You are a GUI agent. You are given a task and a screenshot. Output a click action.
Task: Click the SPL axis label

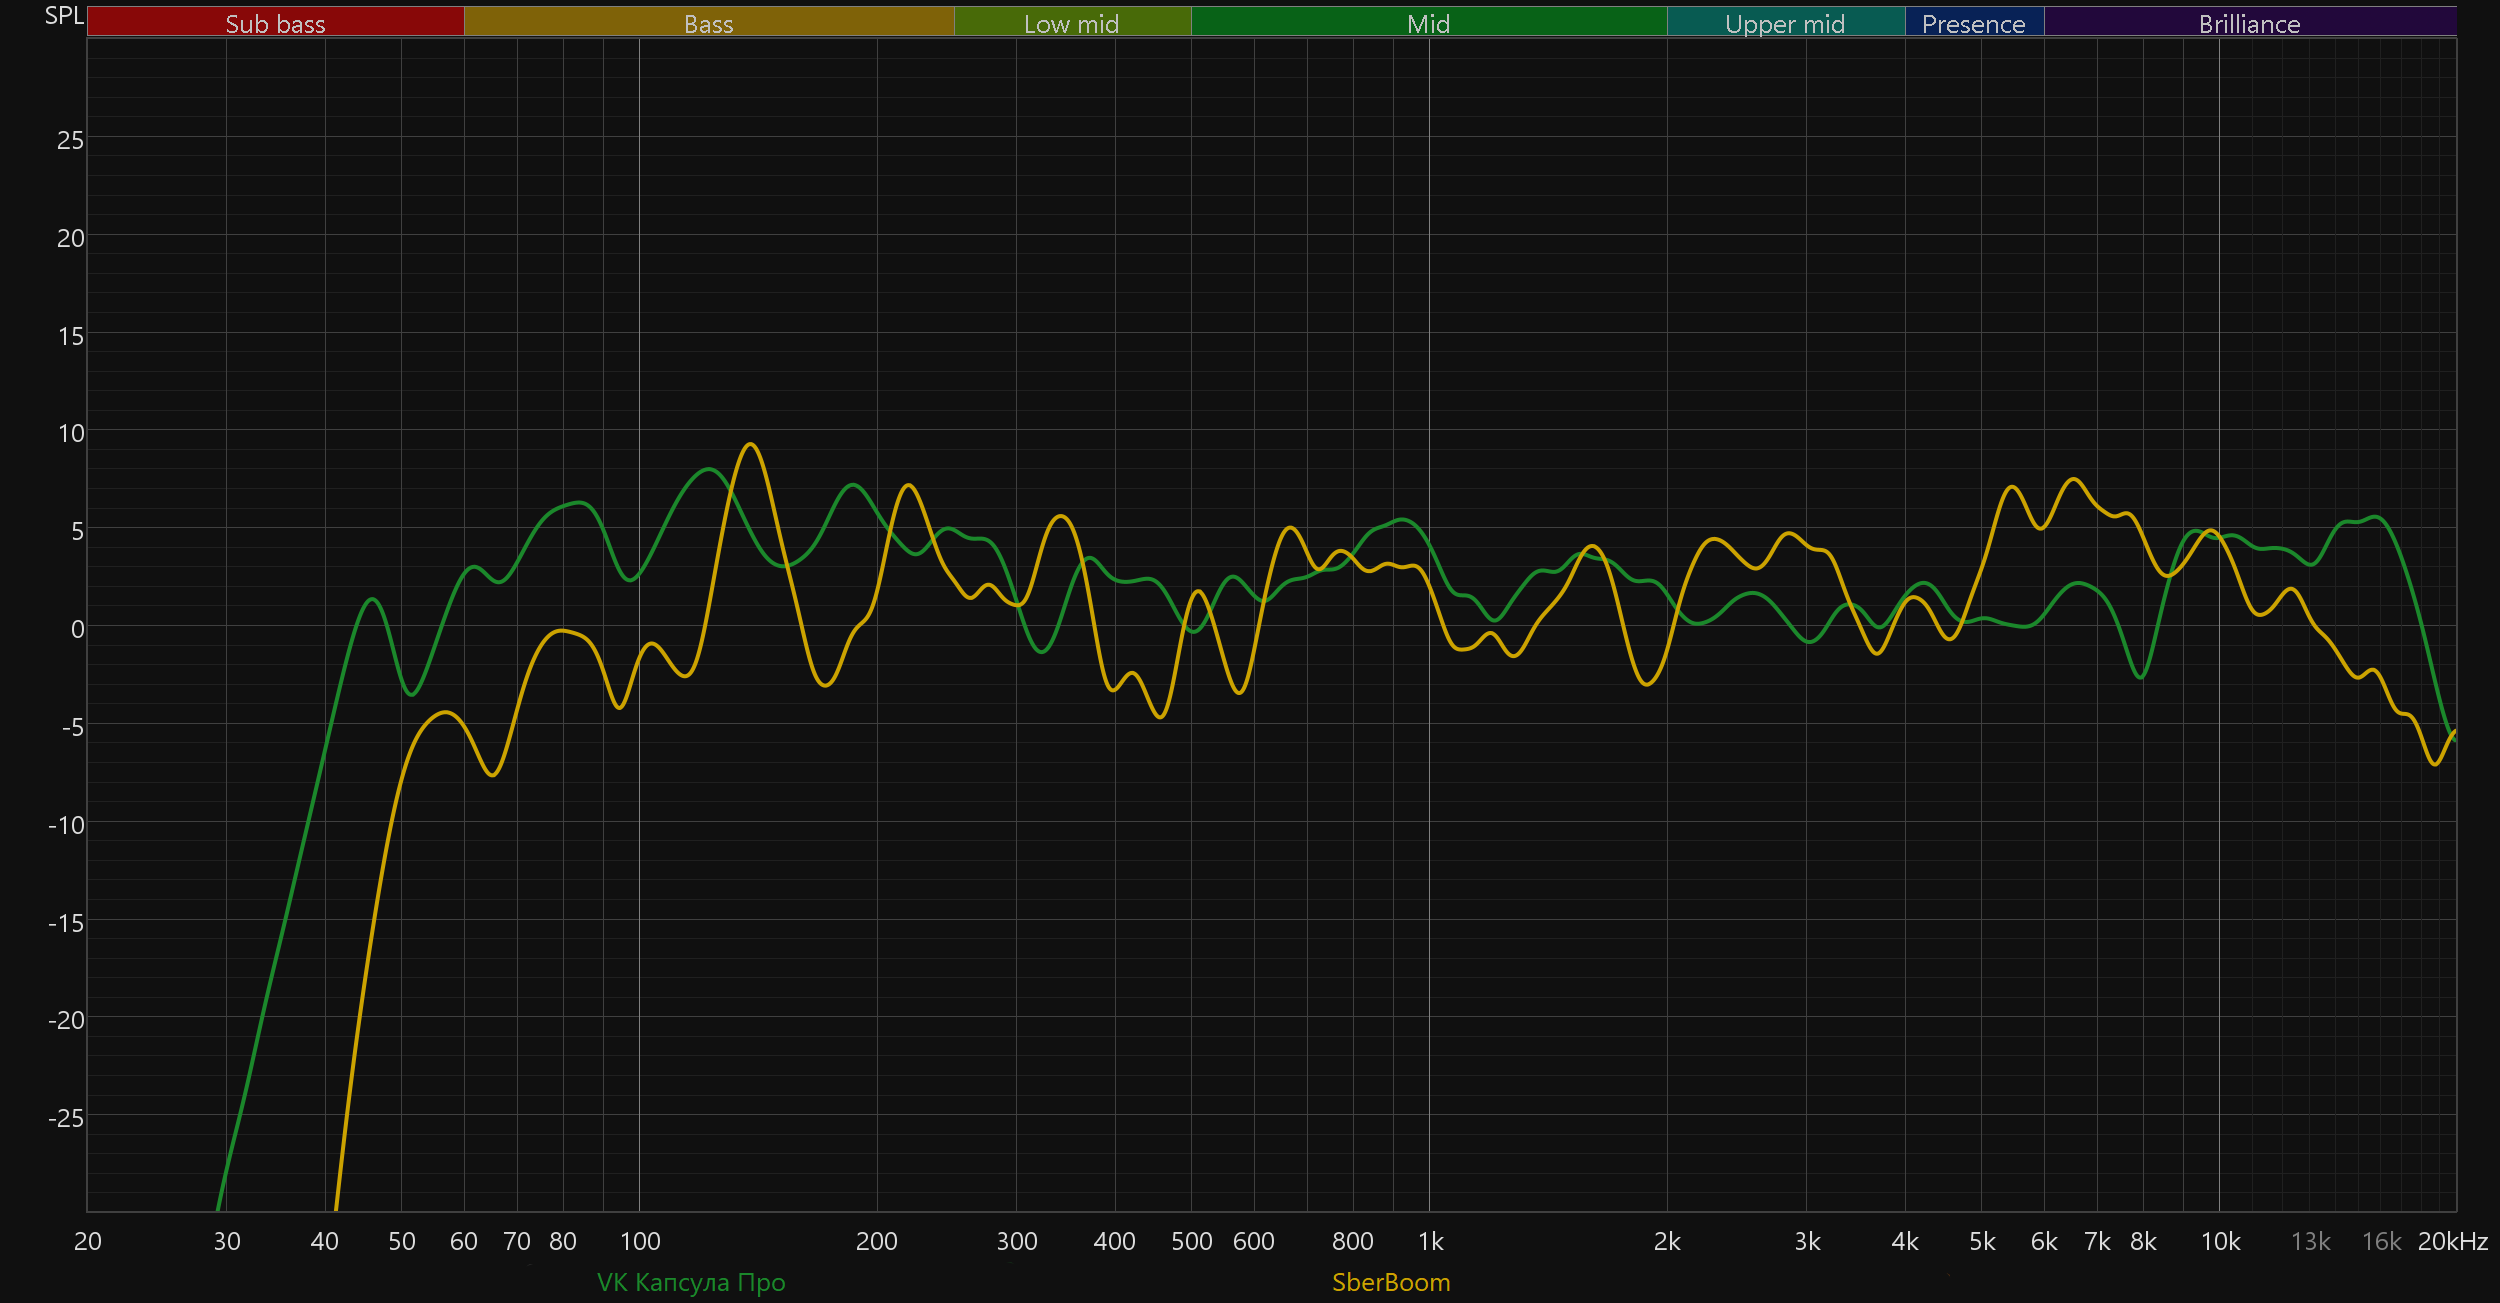click(x=64, y=16)
